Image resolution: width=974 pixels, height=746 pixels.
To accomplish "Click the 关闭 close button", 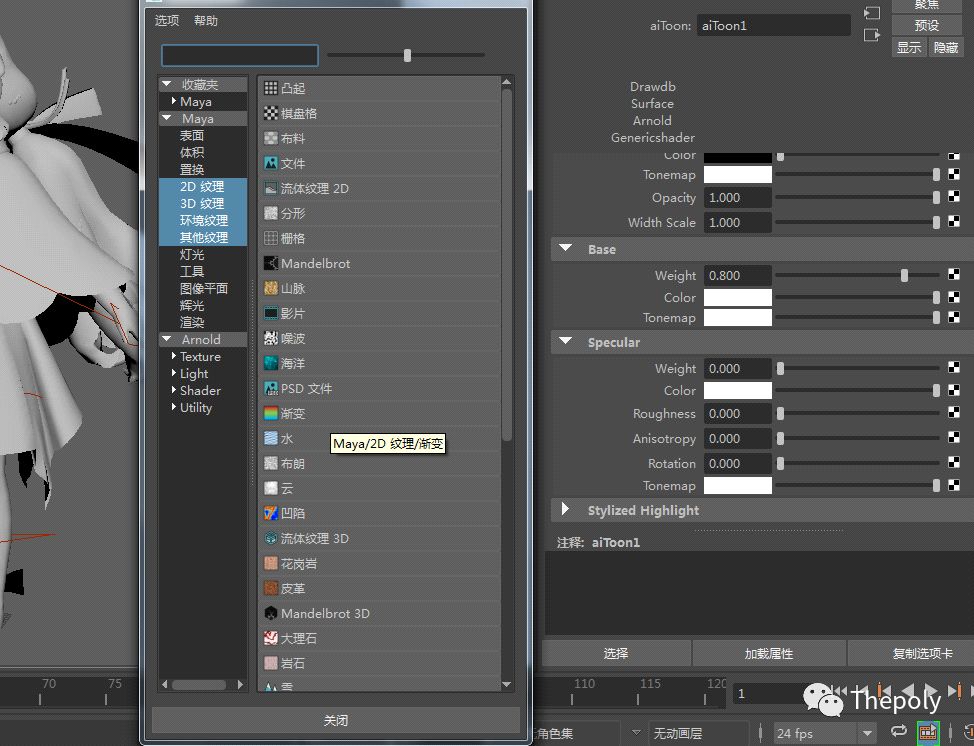I will pyautogui.click(x=335, y=721).
